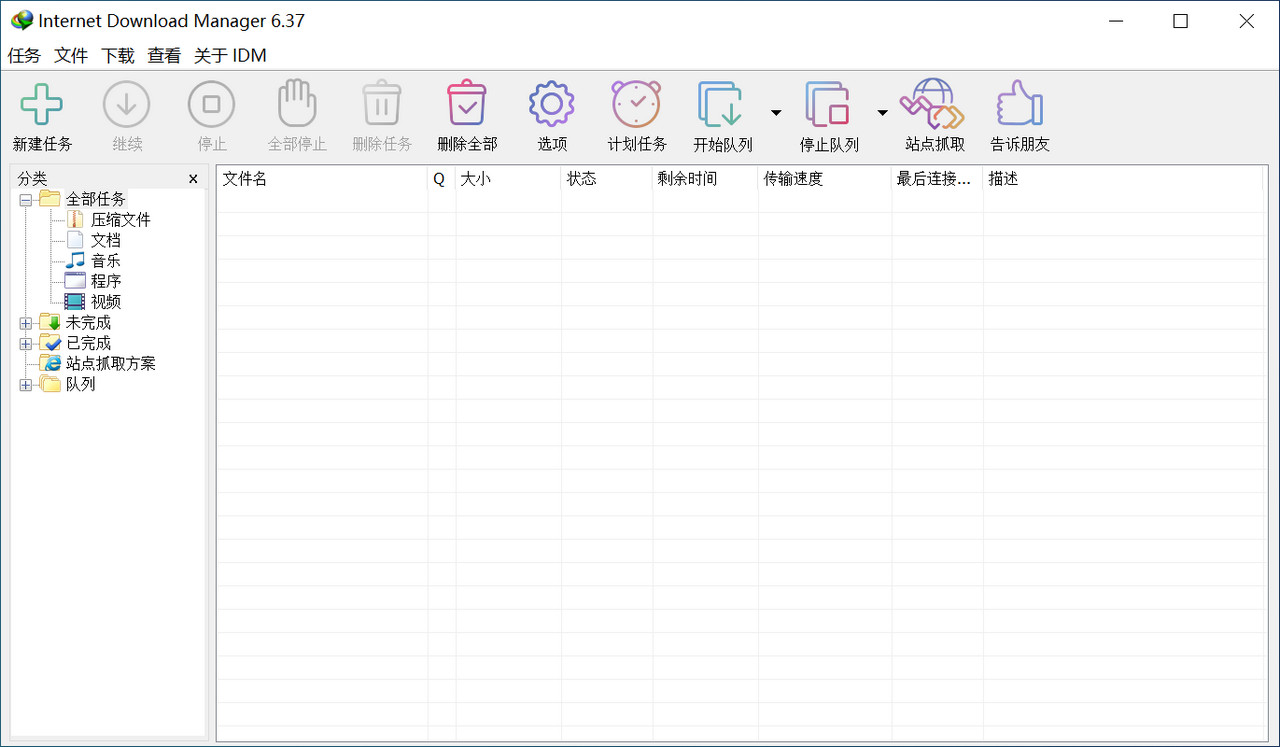Viewport: 1280px width, 747px height.
Task: Select 站点抓取方案 label in tree
Action: pos(111,363)
